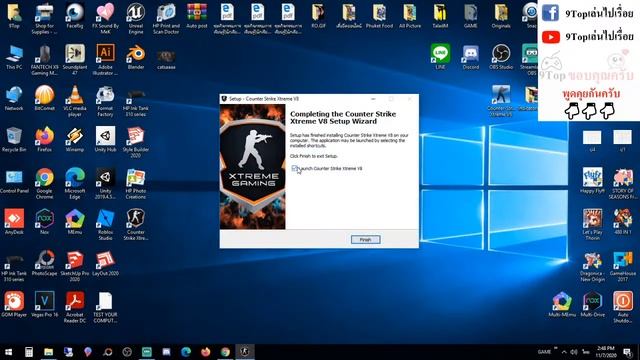Select the Control Panel desktop icon
Screen dimensions: 640x360
pos(14,181)
